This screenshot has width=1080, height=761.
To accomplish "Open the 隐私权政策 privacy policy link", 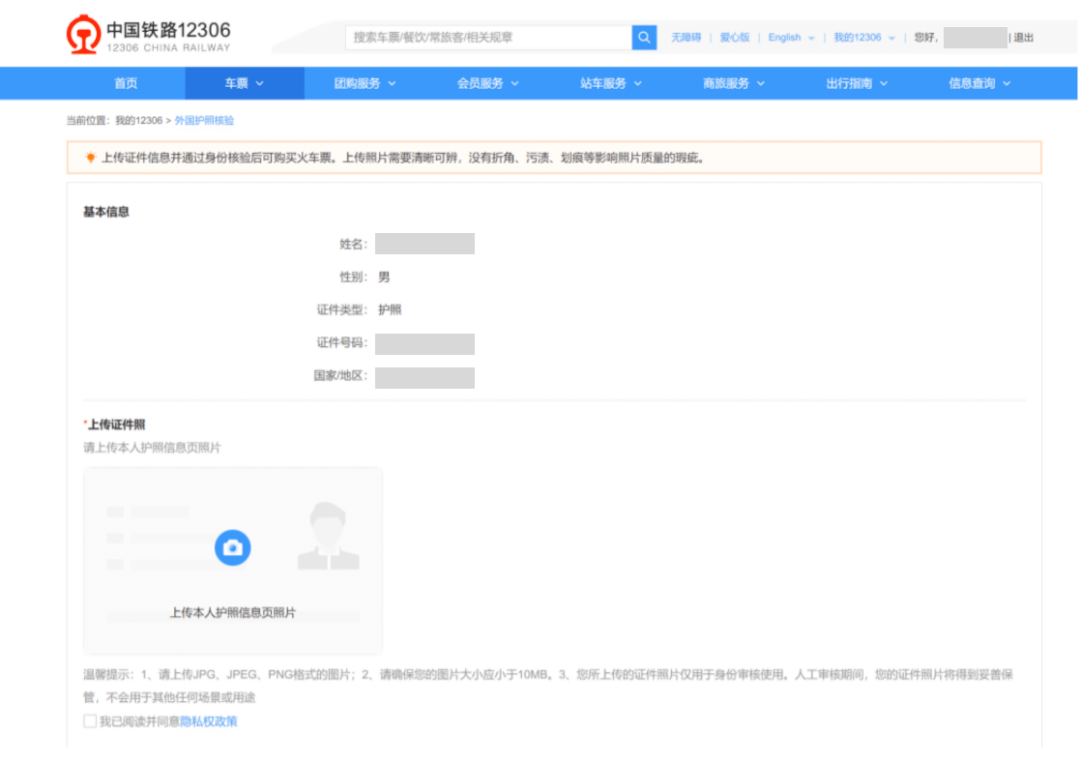I will click(x=209, y=721).
